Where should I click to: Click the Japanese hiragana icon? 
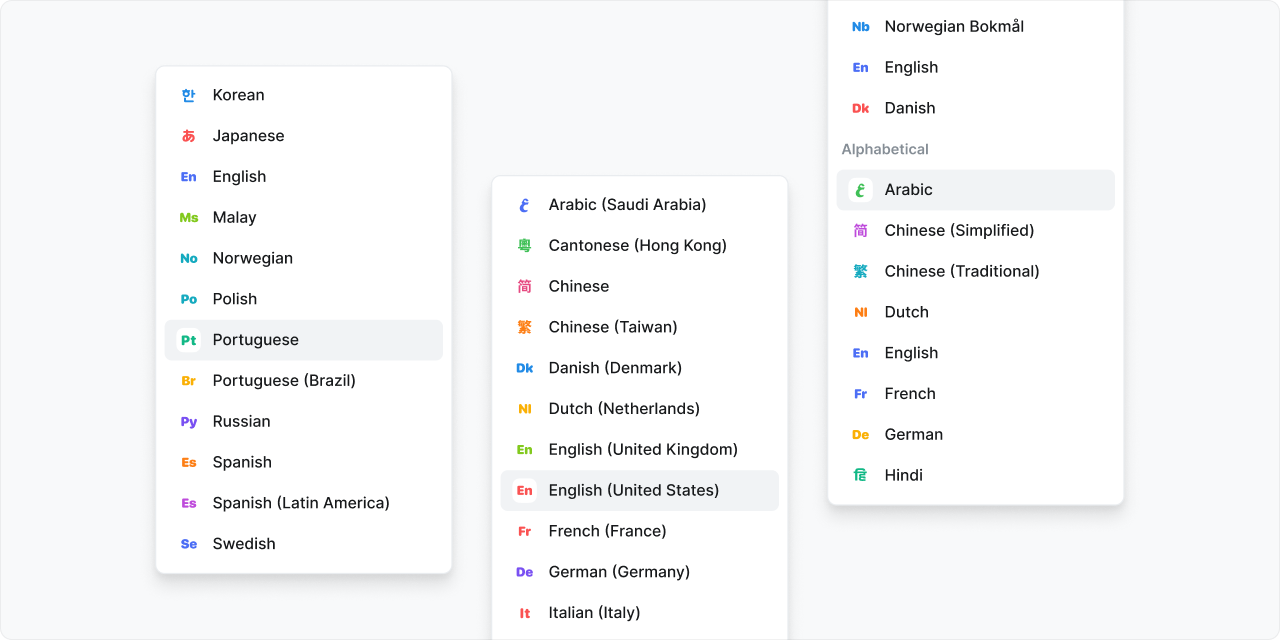pos(189,136)
